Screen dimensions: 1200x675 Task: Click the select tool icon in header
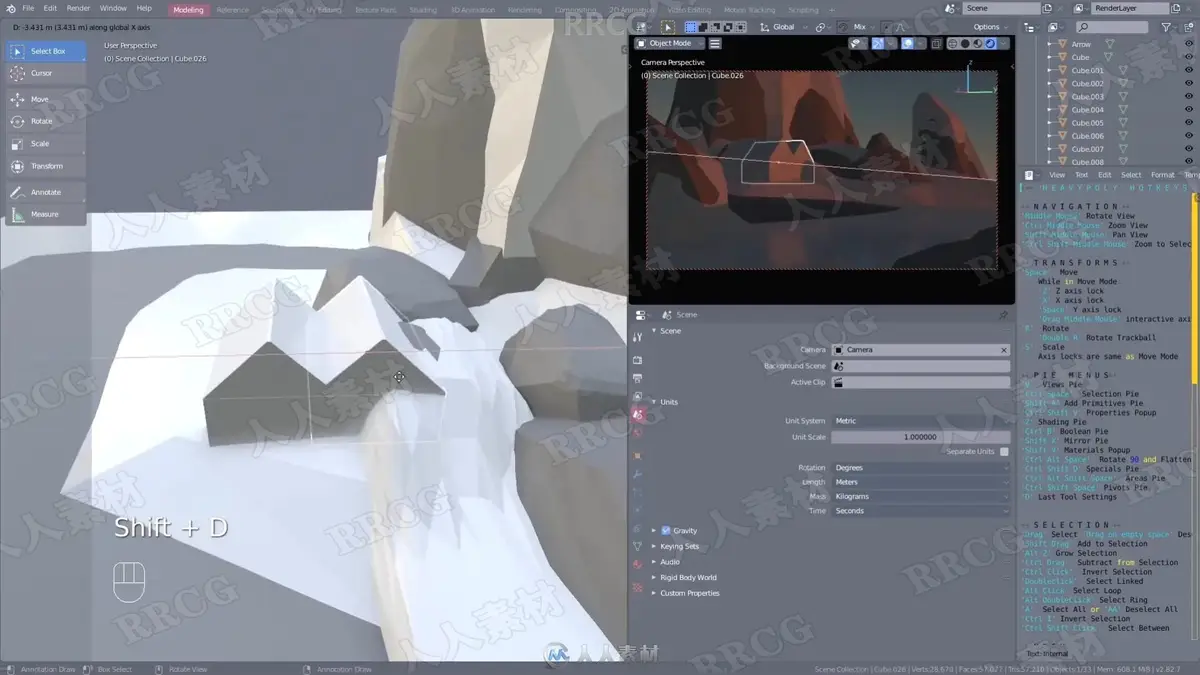(668, 27)
